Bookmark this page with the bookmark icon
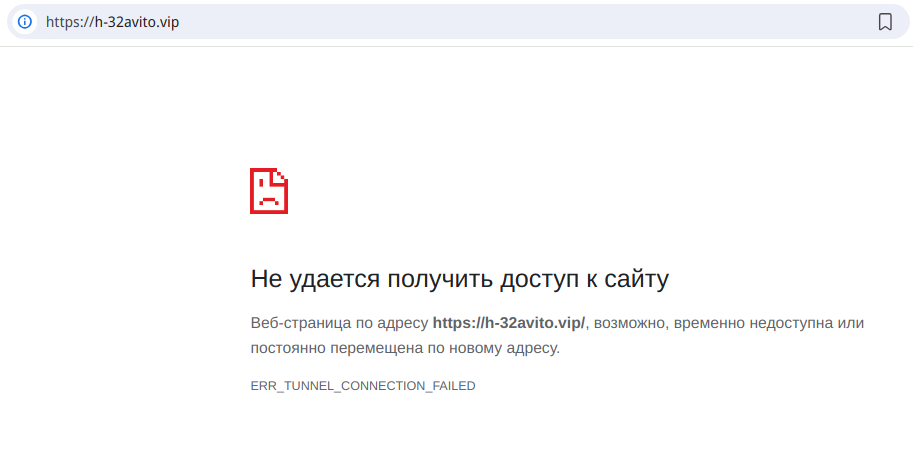 tap(884, 22)
